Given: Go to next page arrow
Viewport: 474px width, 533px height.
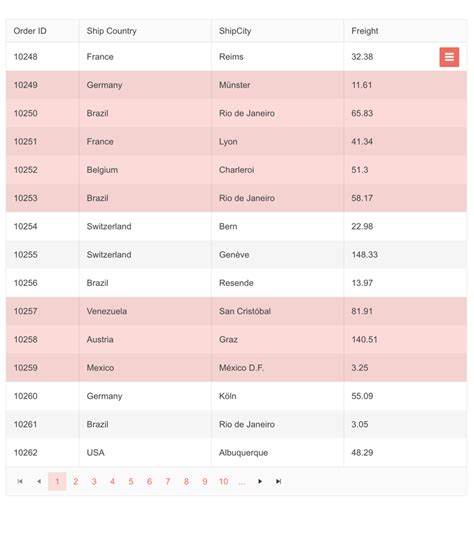Looking at the screenshot, I should click(260, 481).
